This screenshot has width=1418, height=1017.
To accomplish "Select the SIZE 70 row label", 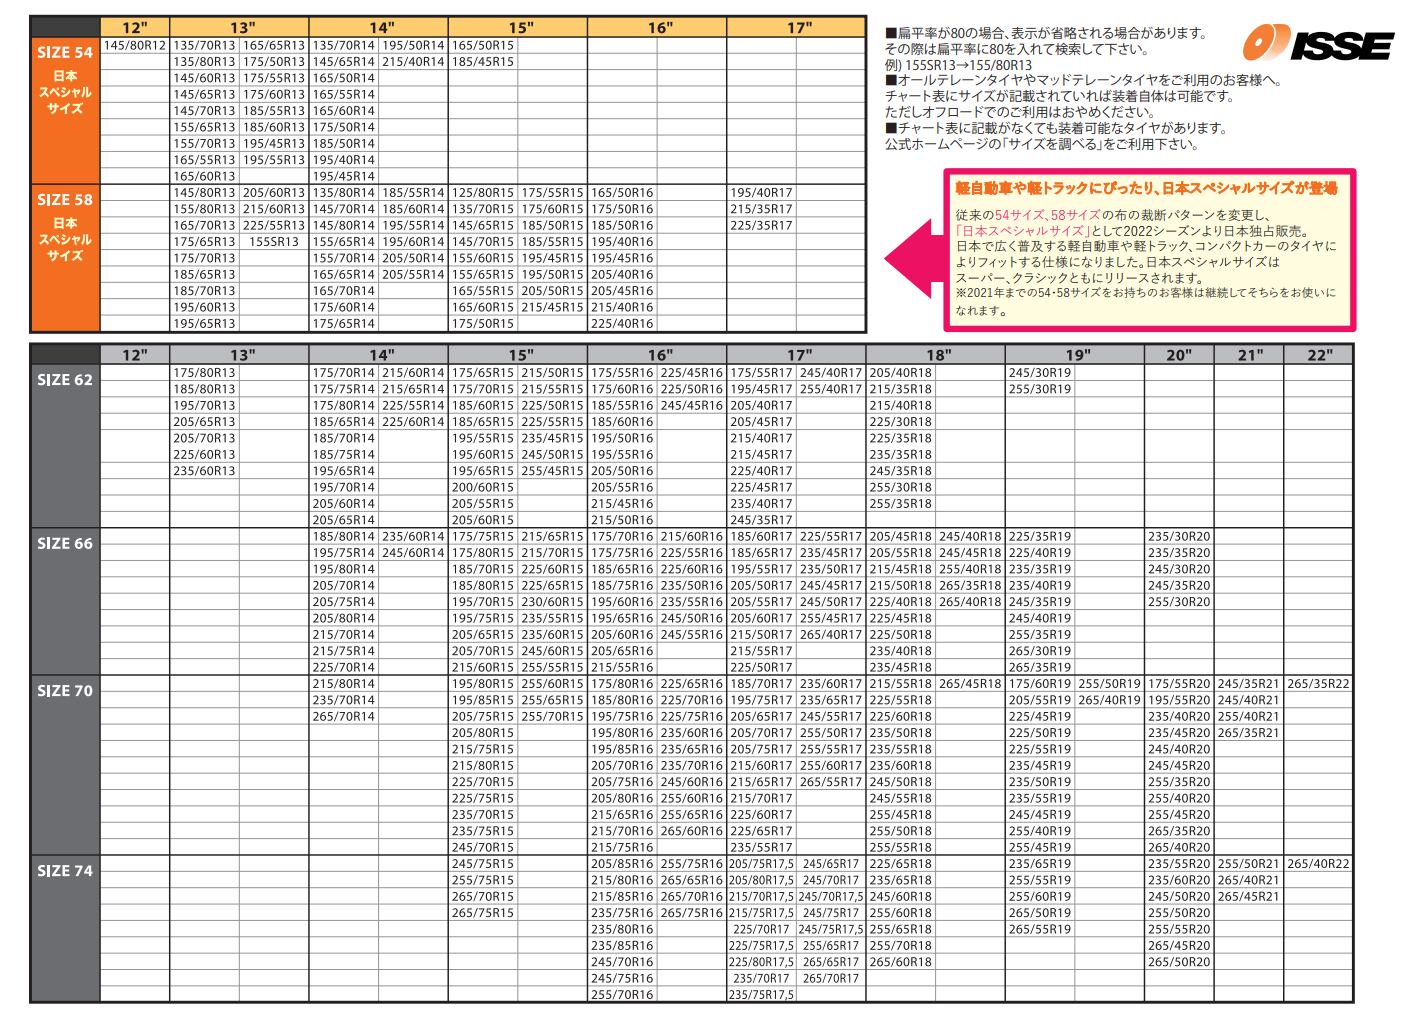I will [65, 691].
